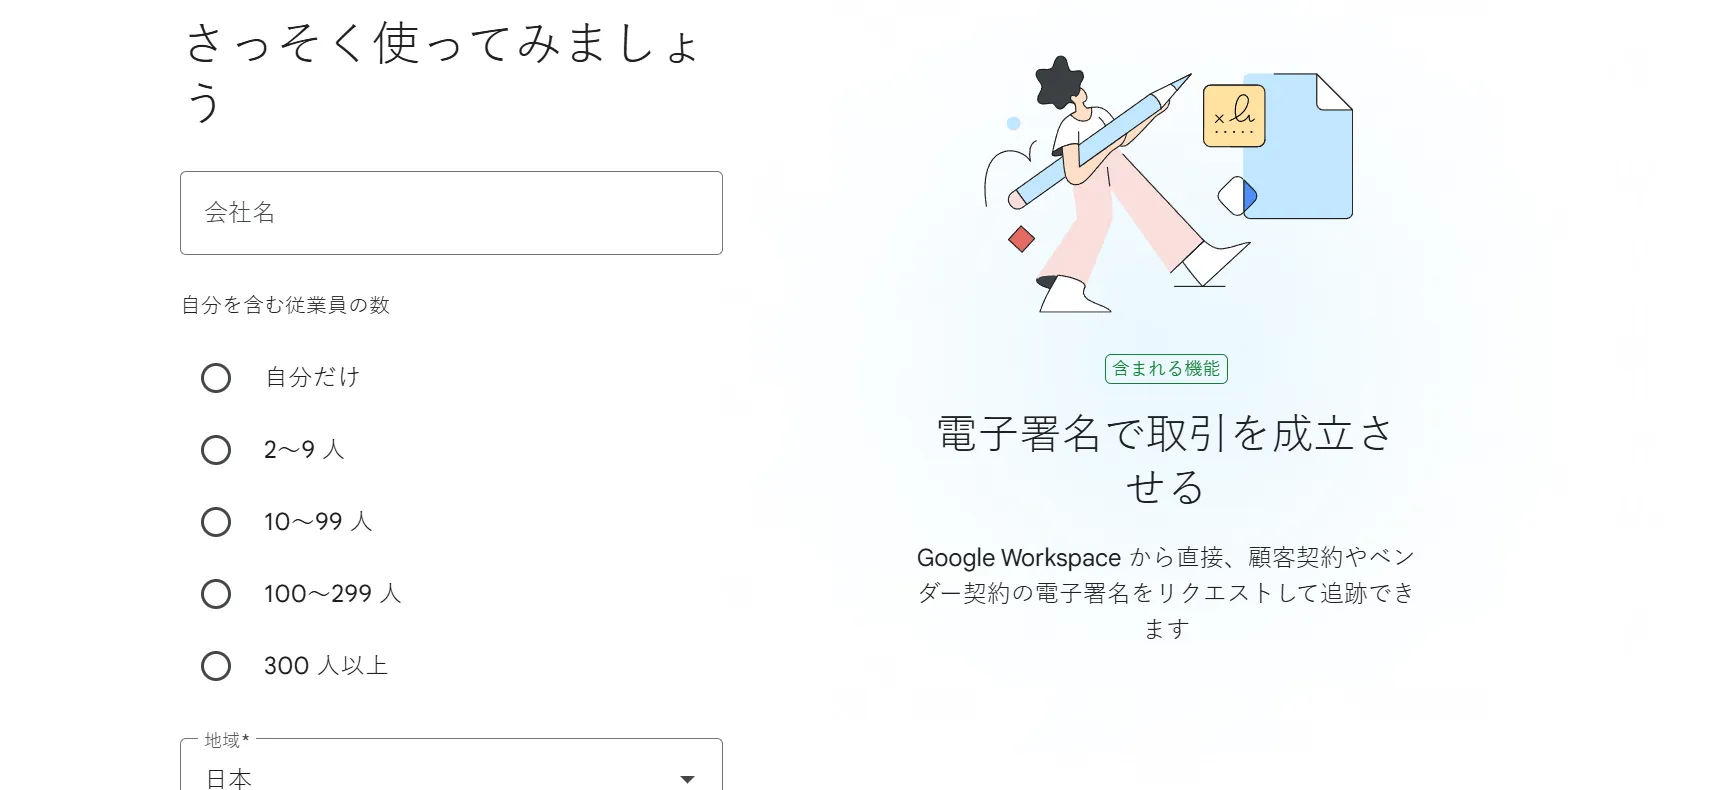The height and width of the screenshot is (790, 1714).
Task: Click the 自分を含む従業員の数 label
Action: pos(285,305)
